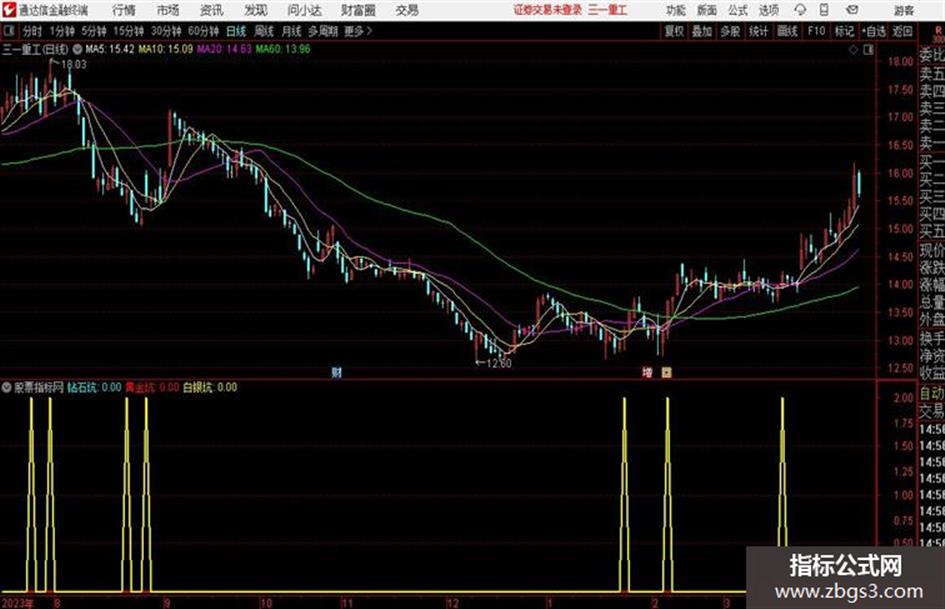The image size is (945, 609).
Task: Click the 证券交易未登录 login link
Action: coord(548,10)
